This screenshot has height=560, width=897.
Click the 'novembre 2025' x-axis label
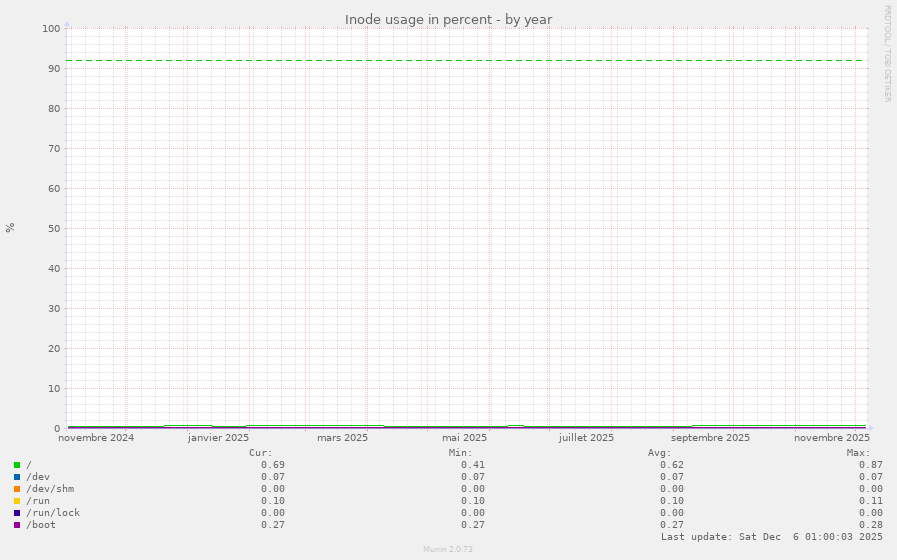click(832, 438)
